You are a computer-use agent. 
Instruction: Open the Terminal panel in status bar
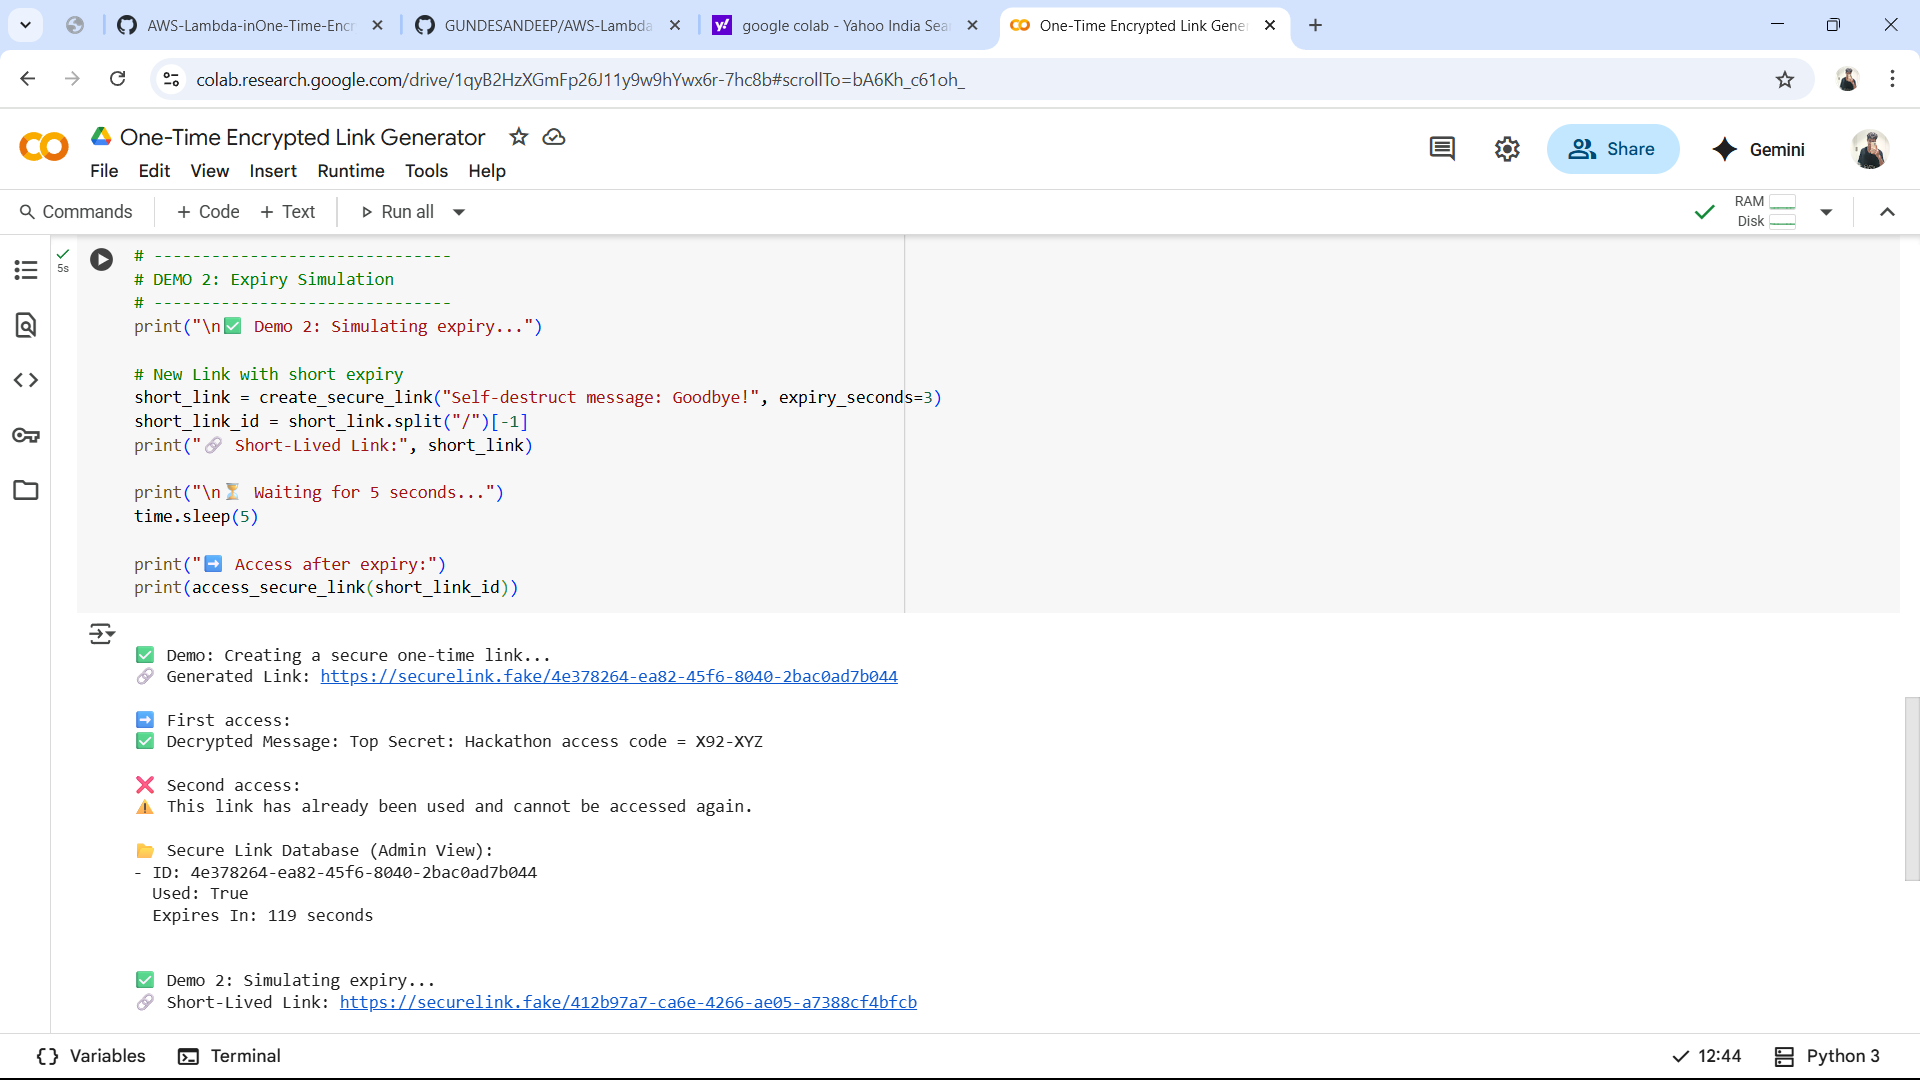(x=229, y=1056)
